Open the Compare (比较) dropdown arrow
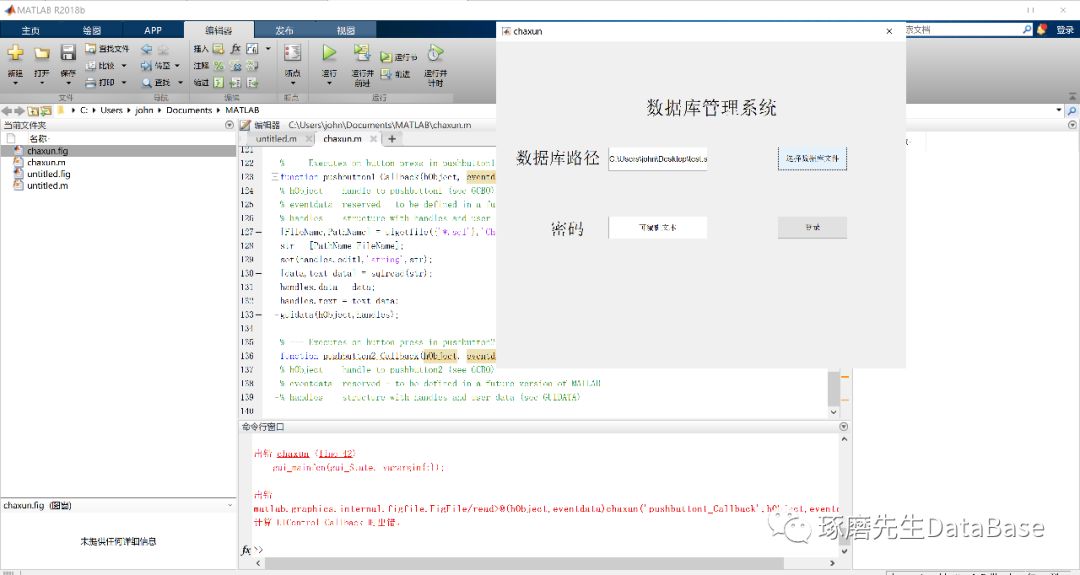This screenshot has height=575, width=1080. pos(124,66)
